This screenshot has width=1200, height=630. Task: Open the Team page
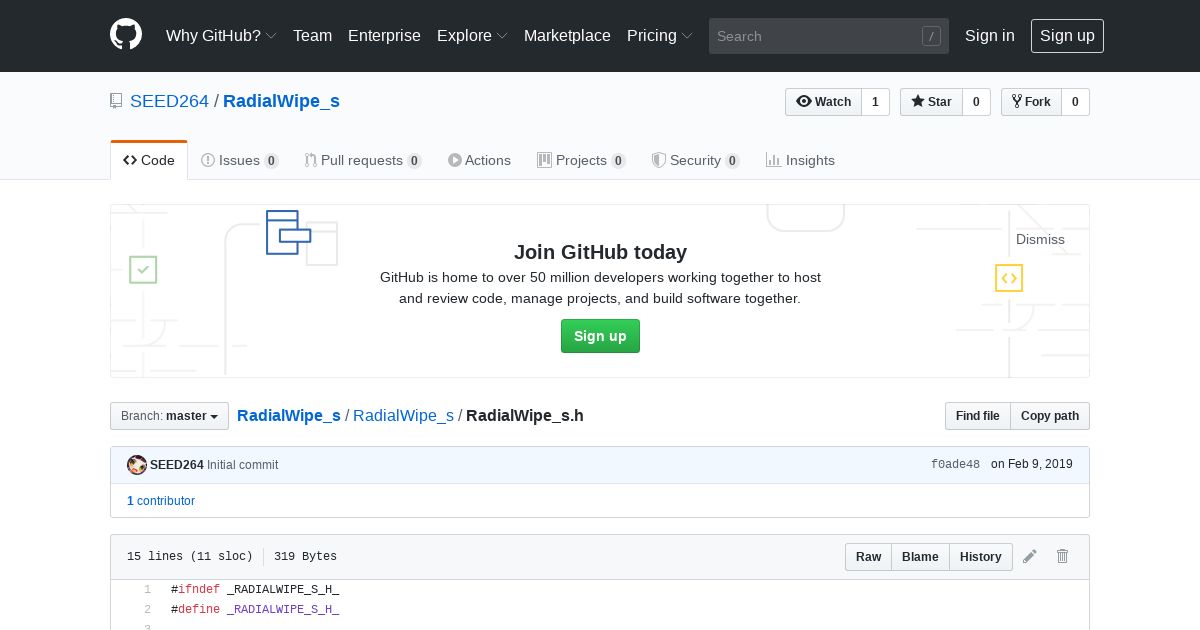(312, 35)
